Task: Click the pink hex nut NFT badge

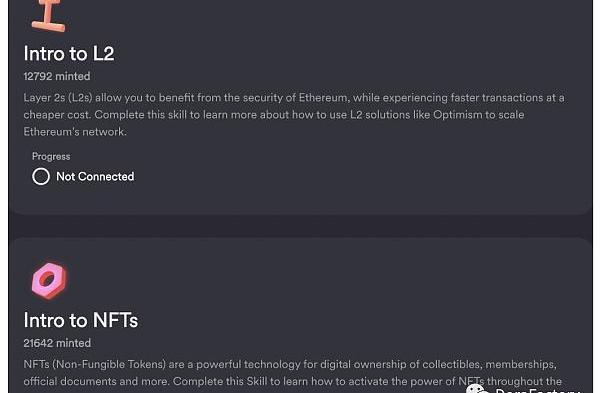Action: (49, 280)
